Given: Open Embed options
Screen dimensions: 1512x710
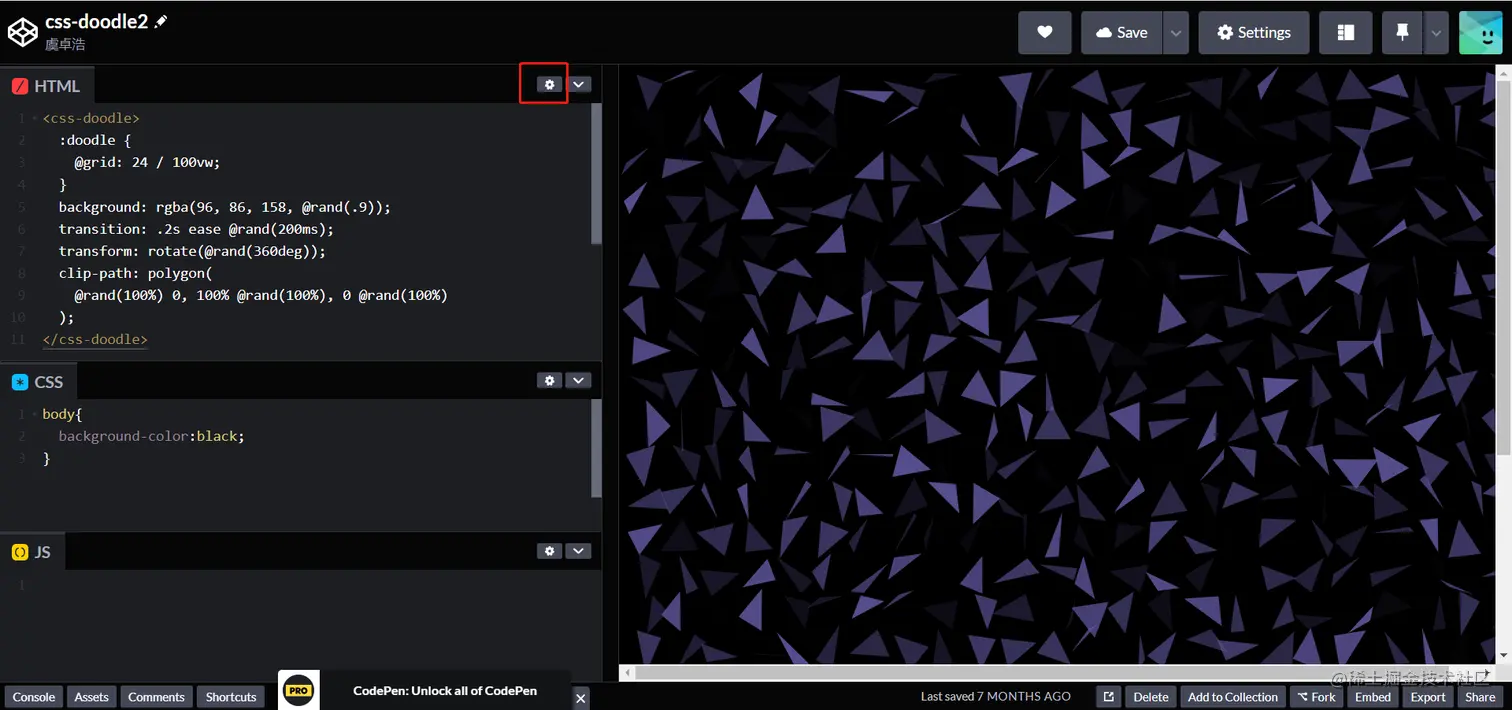Looking at the screenshot, I should pos(1373,697).
